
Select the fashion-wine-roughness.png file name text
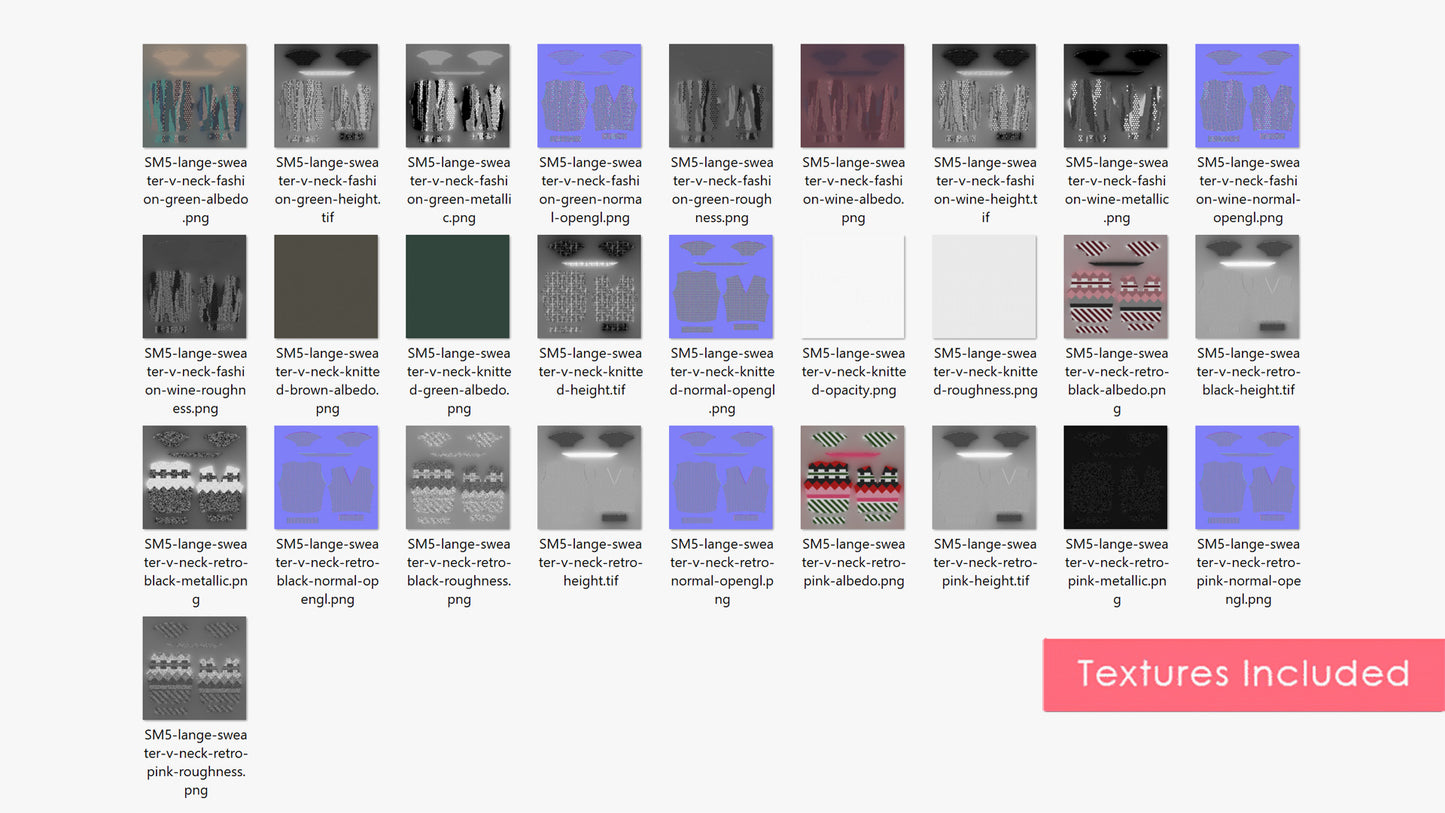(x=195, y=380)
